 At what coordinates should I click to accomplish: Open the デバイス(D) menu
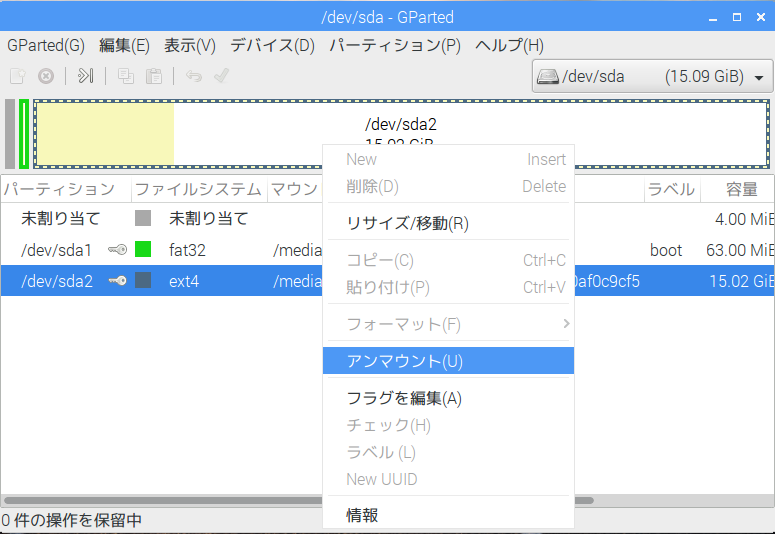coord(272,45)
